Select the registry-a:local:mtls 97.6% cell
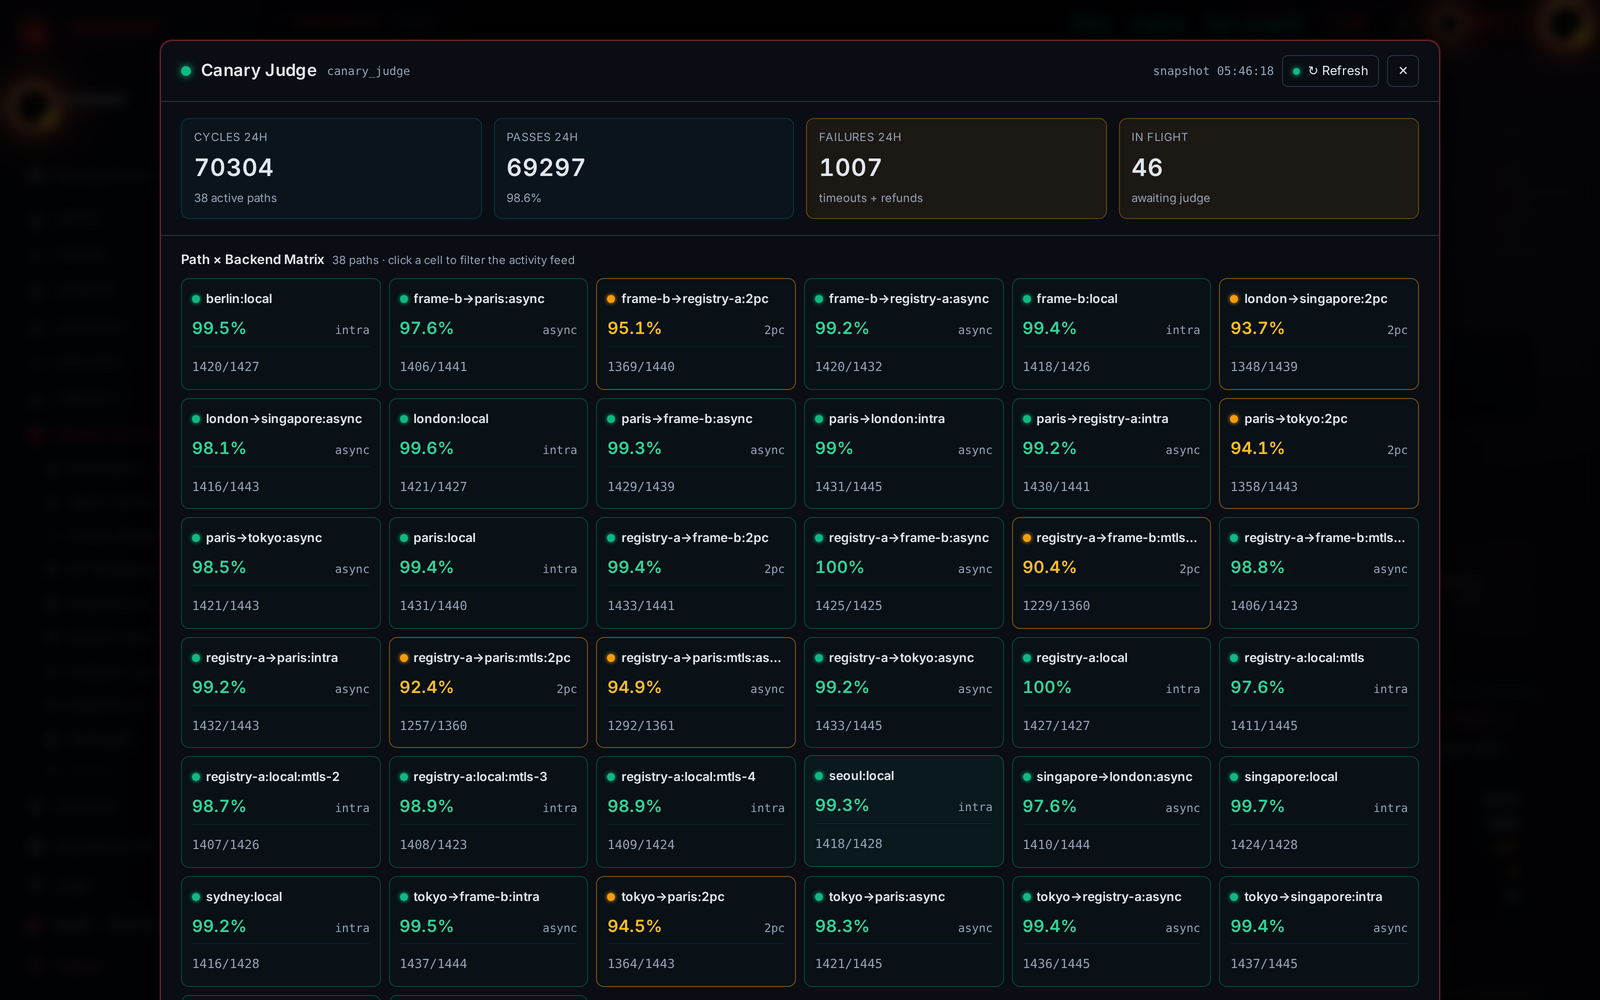 tap(1319, 693)
